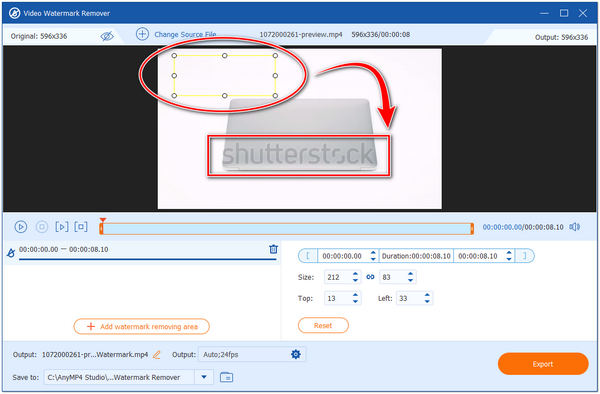Click the bottom-right handle of the yellow selection box
This screenshot has height=394, width=600.
275,95
